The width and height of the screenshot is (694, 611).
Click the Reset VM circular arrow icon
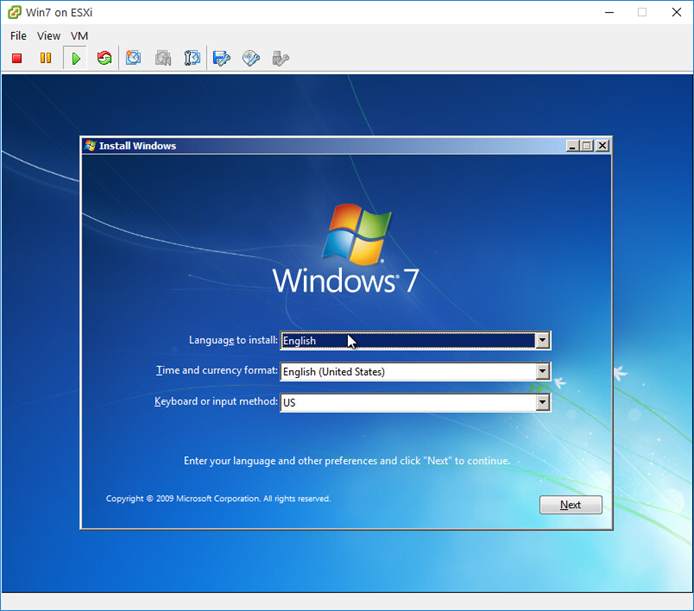[x=104, y=58]
